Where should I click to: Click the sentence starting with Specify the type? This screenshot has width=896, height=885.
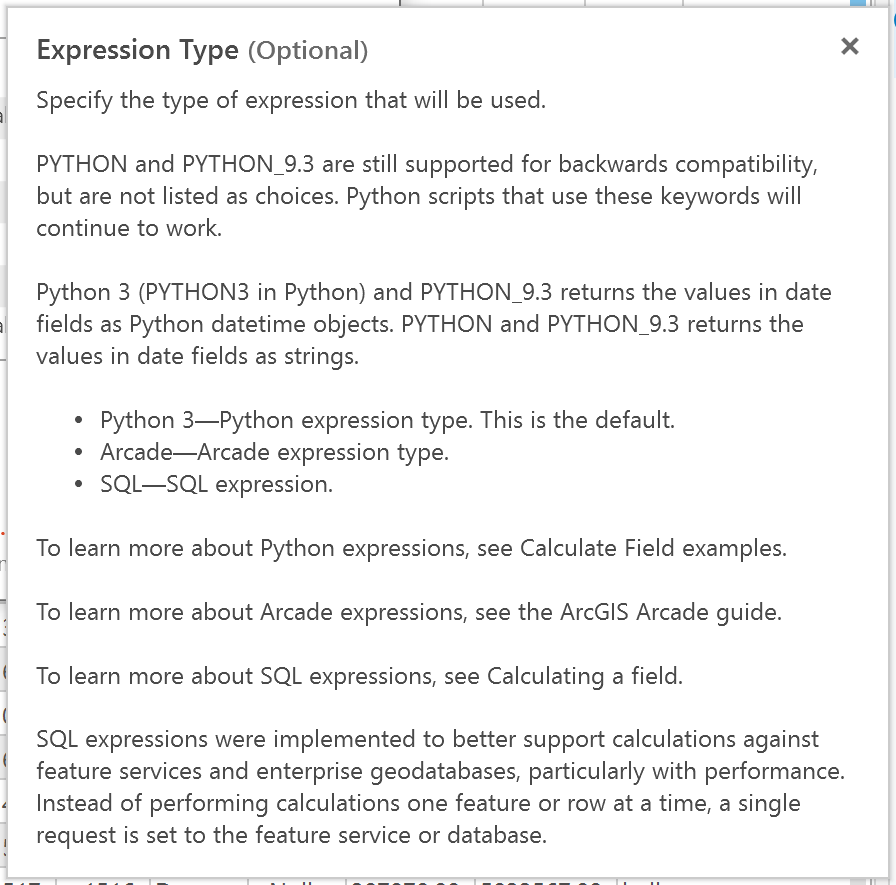[x=291, y=101]
